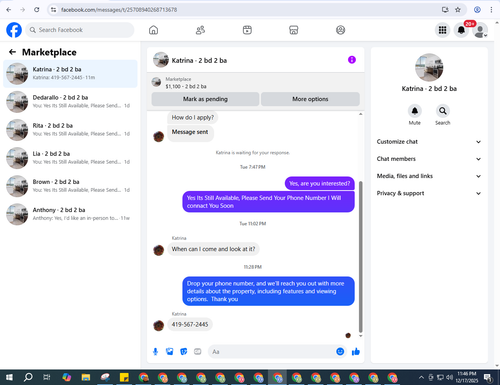This screenshot has height=385, width=500.
Task: Record a voice clip with microphone icon
Action: click(155, 352)
